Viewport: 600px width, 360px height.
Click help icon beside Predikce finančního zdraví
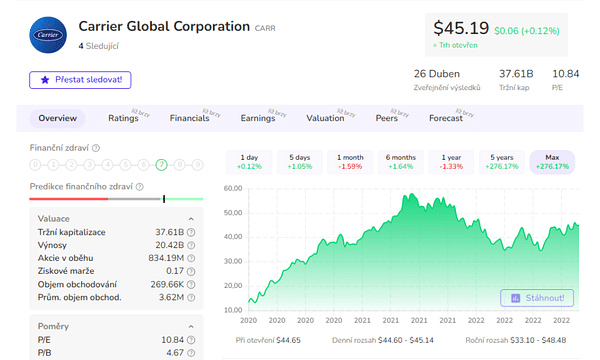click(140, 187)
